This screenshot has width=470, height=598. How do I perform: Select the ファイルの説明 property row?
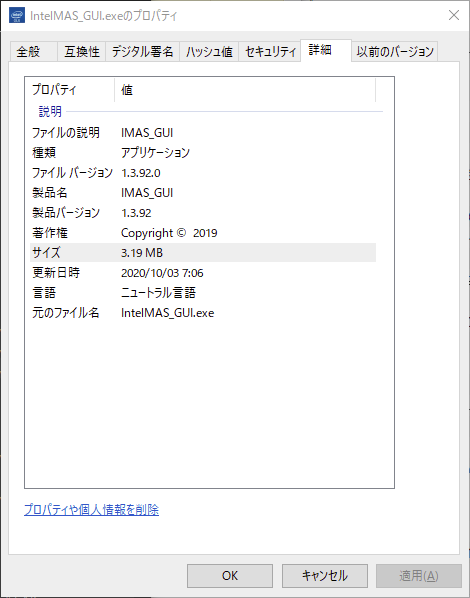(203, 133)
